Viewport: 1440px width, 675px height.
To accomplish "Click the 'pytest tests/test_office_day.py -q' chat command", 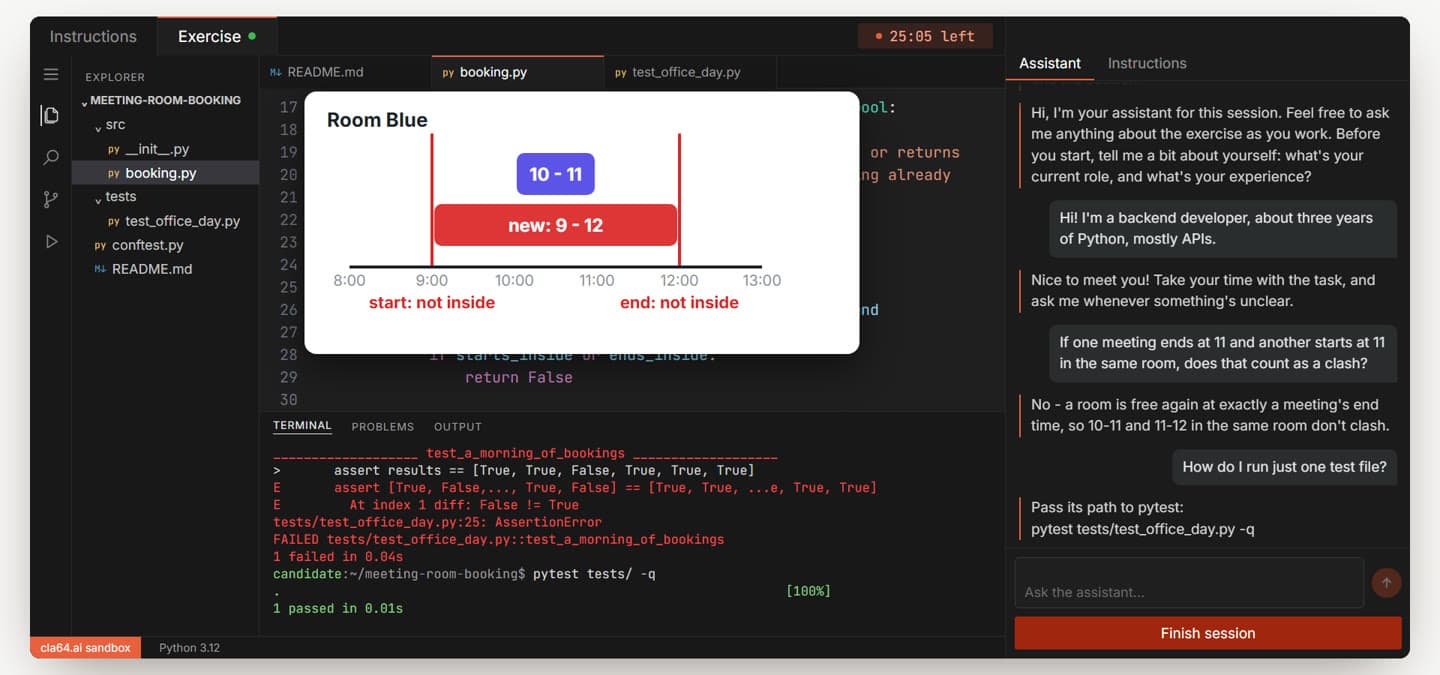I will click(1143, 529).
